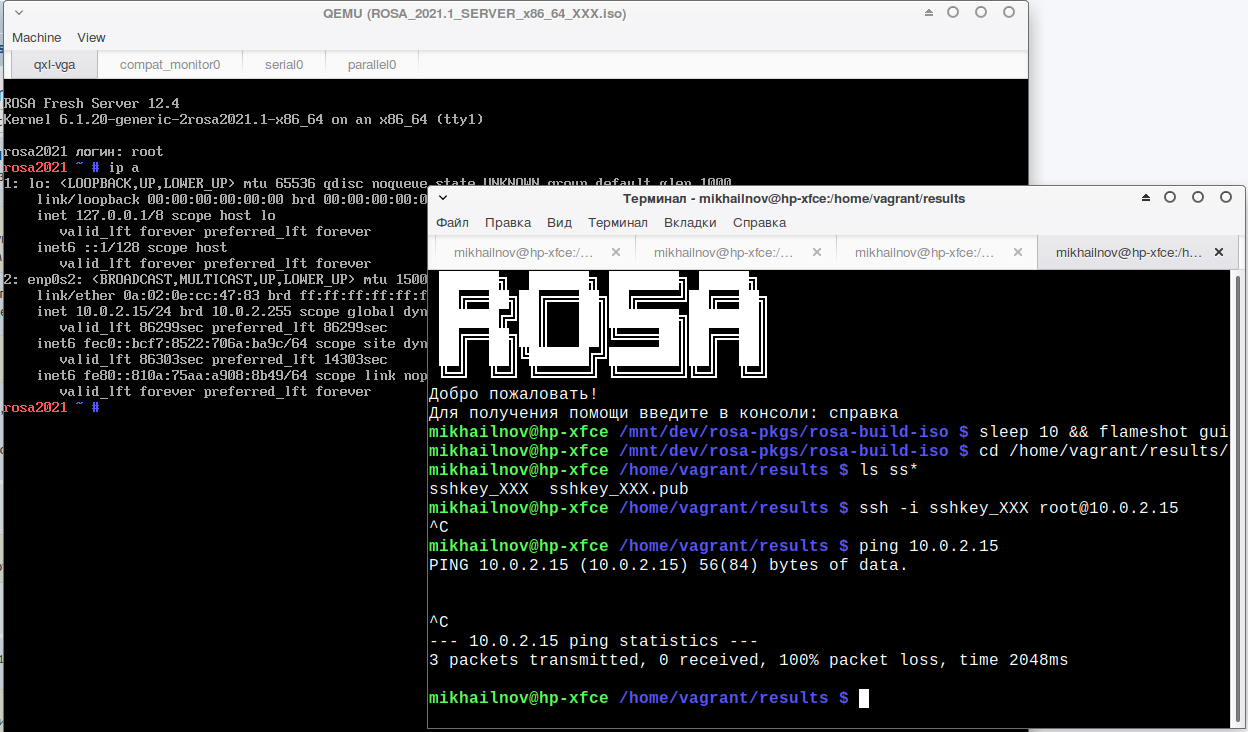Viewport: 1248px width, 732px height.
Task: Switch to the serial0 tab
Action: pos(284,64)
